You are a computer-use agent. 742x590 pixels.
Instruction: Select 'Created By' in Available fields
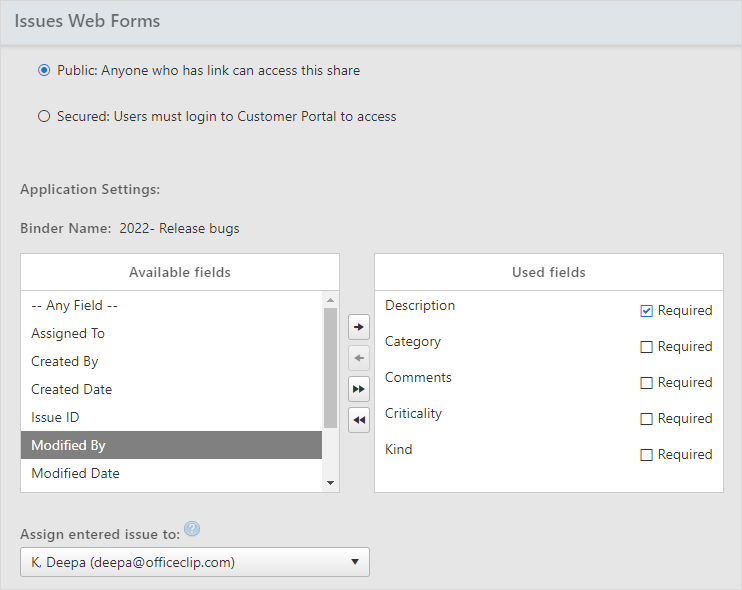(x=171, y=361)
